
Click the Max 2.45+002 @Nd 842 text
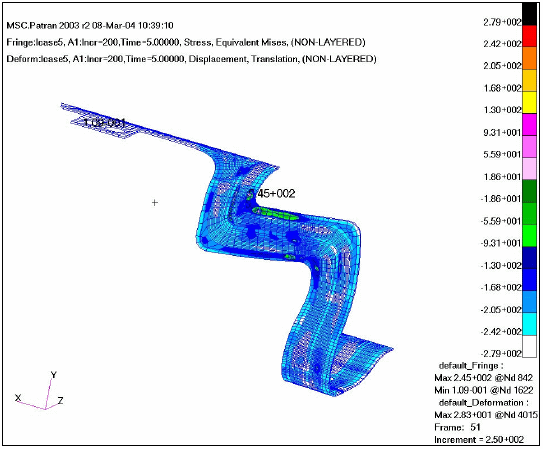(x=483, y=377)
